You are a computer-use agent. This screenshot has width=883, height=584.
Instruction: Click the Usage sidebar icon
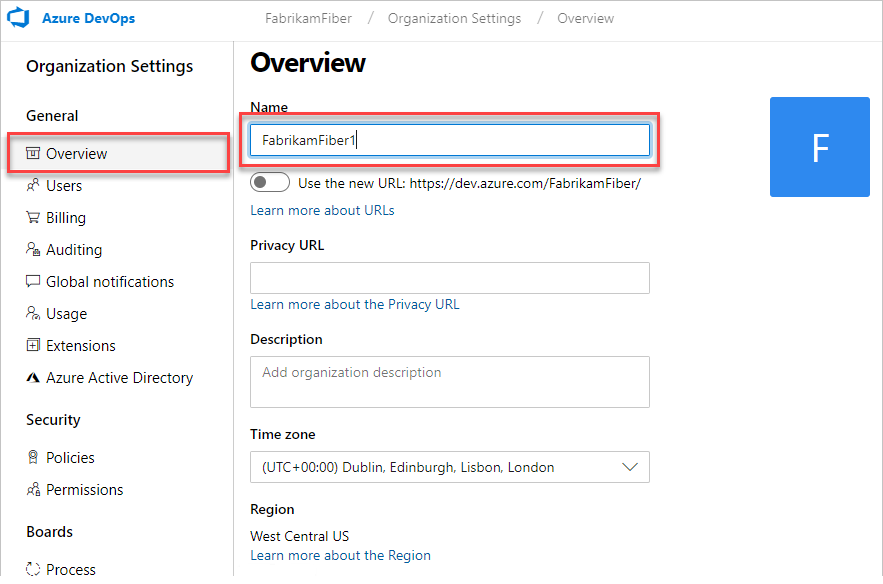pos(33,313)
